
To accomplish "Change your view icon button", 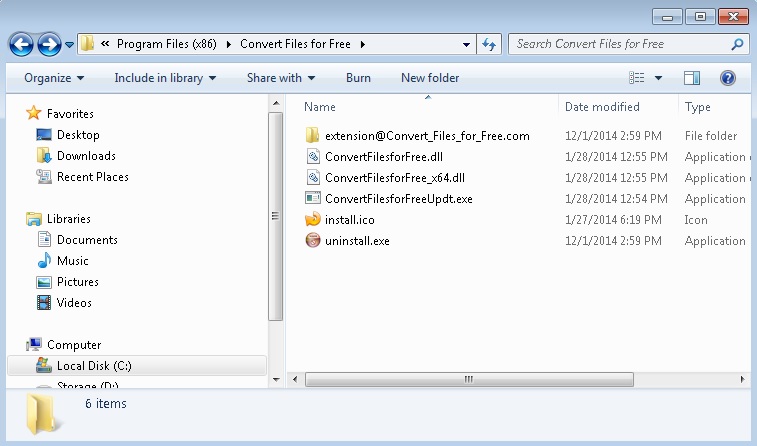I will coord(636,78).
